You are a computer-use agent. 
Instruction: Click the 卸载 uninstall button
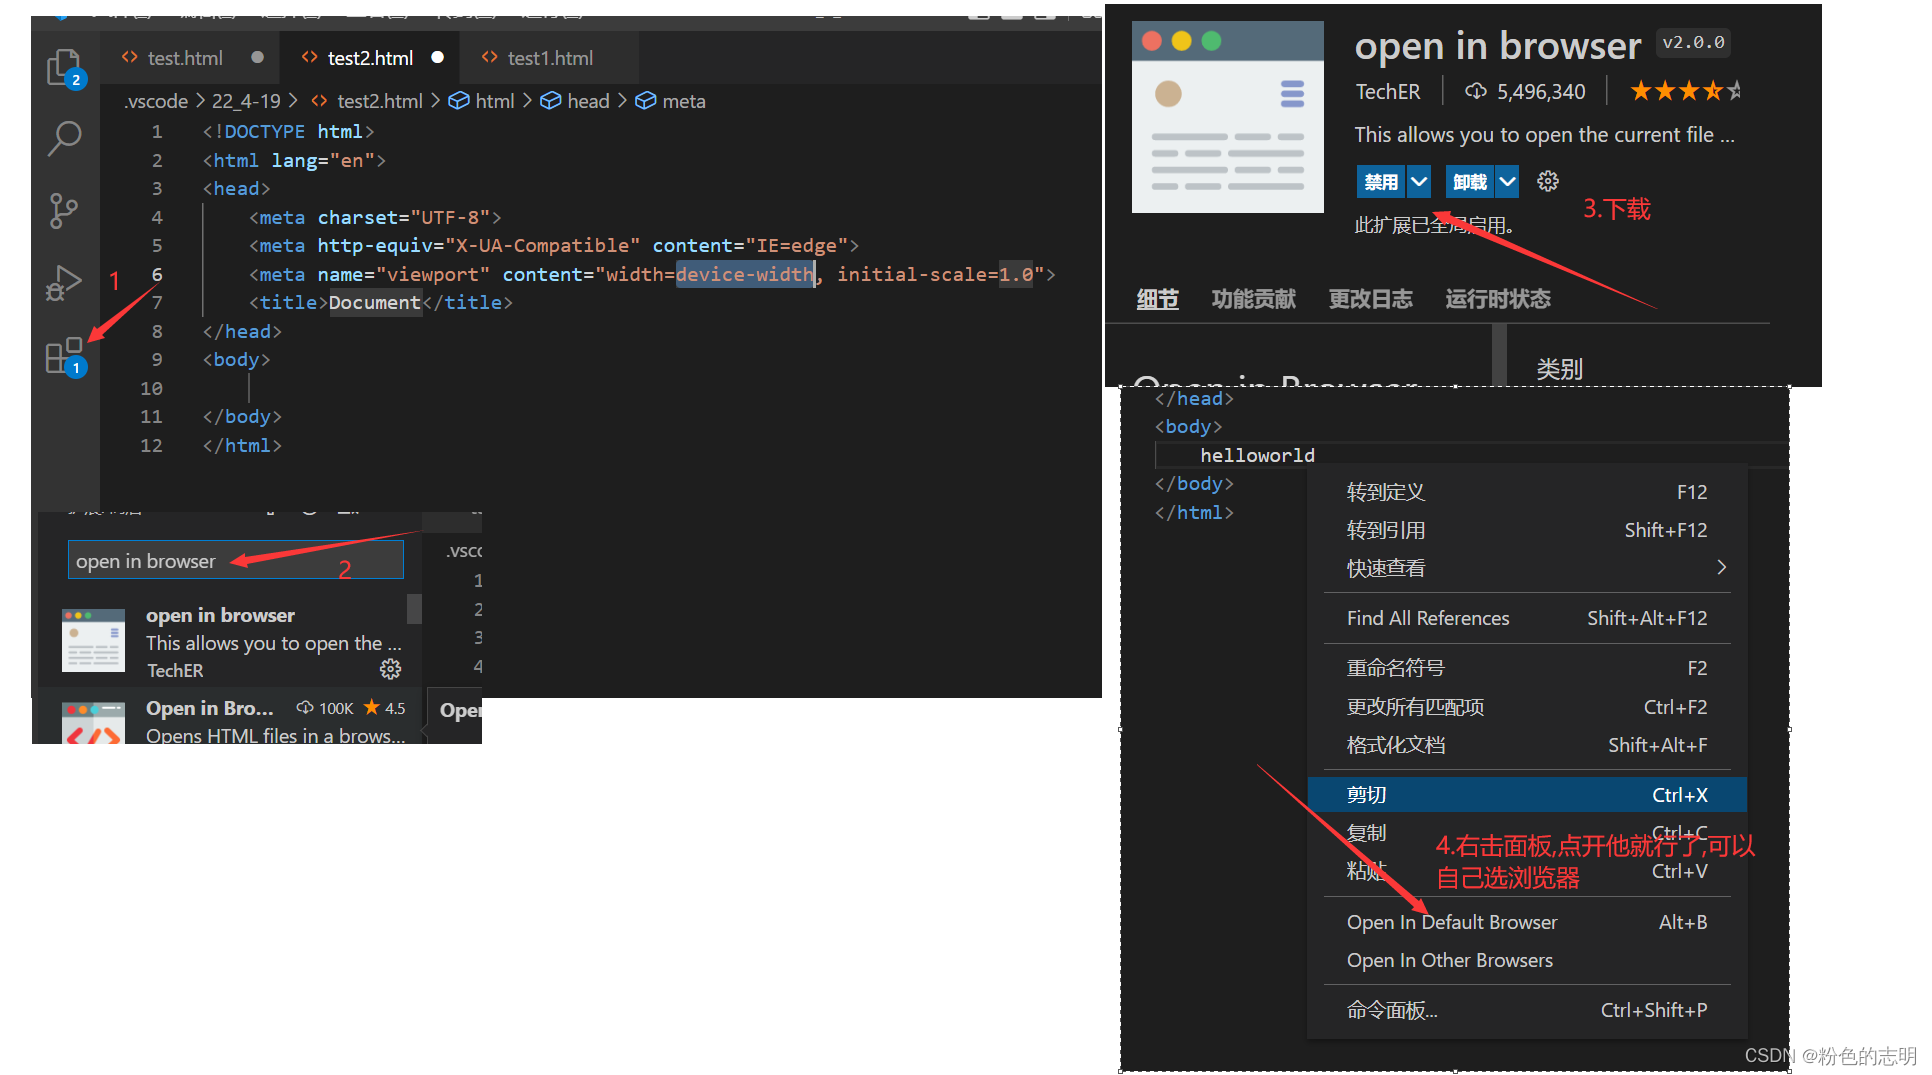click(1469, 181)
